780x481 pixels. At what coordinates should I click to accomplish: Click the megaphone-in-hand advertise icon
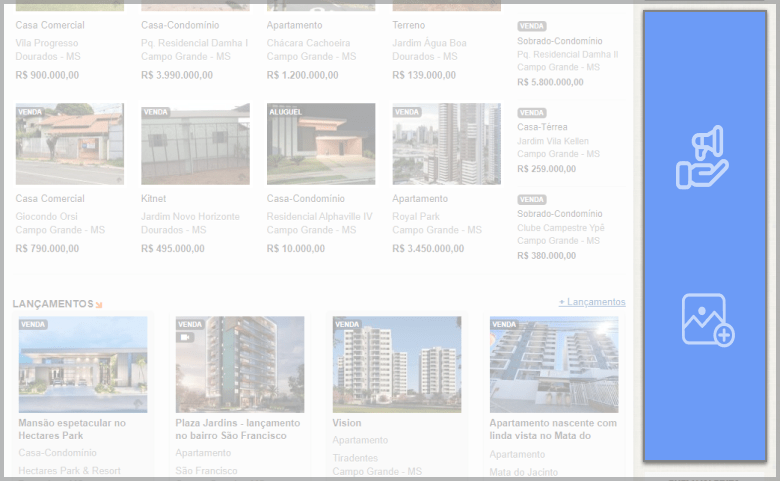pos(702,157)
